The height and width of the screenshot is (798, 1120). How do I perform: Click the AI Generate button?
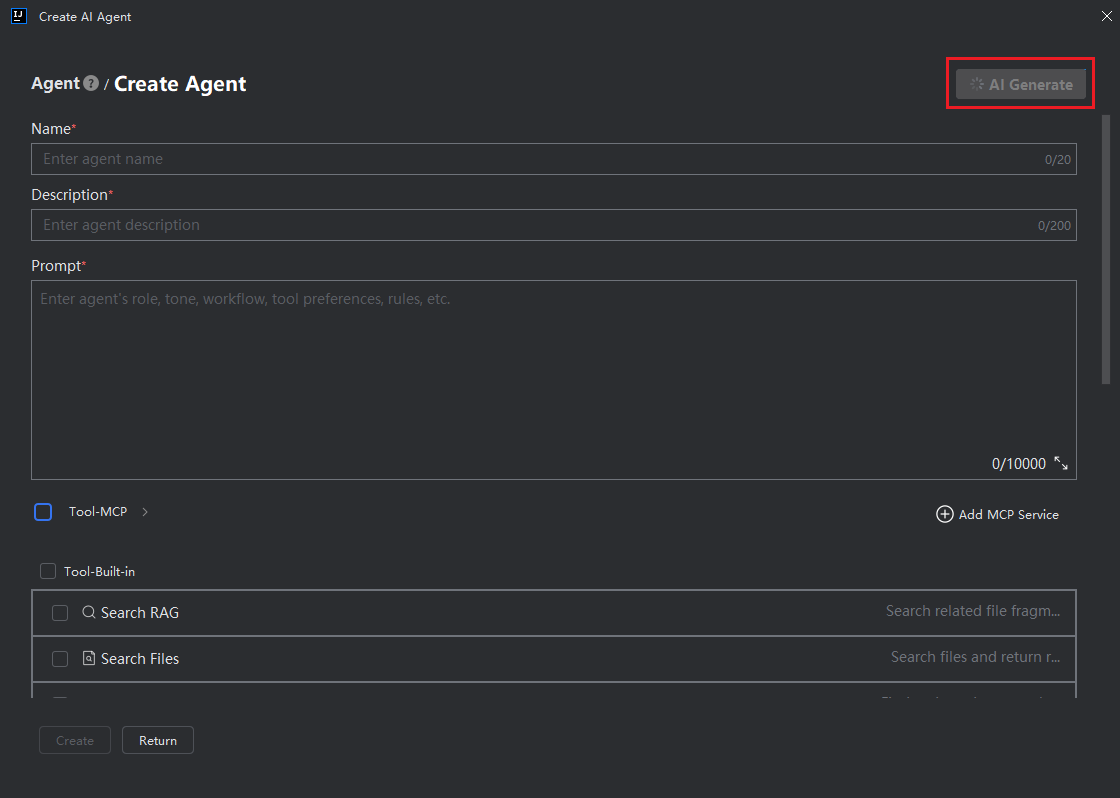1020,85
